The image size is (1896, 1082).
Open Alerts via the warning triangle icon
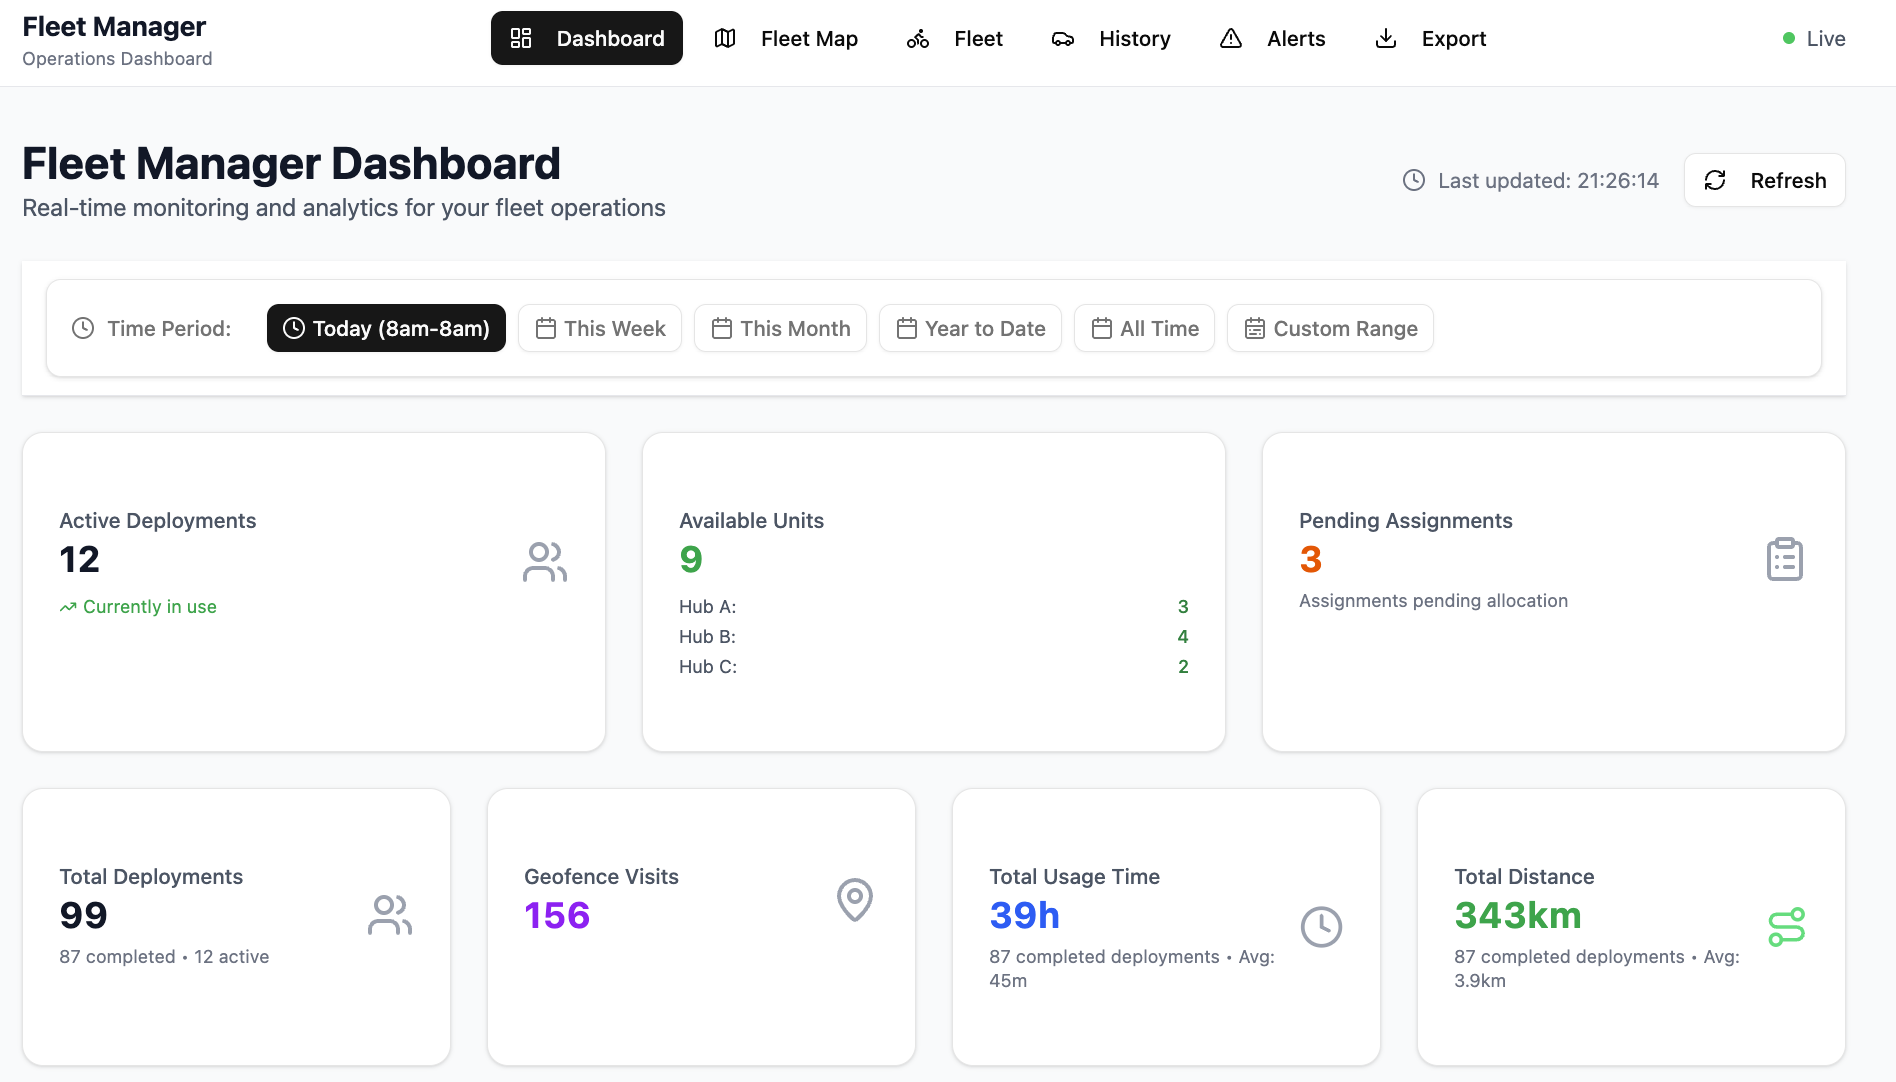coord(1230,38)
